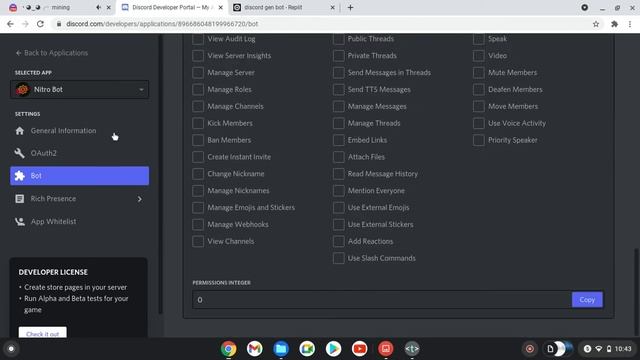Enable Use Voice Activity checkbox
This screenshot has width=640, height=360.
479,123
